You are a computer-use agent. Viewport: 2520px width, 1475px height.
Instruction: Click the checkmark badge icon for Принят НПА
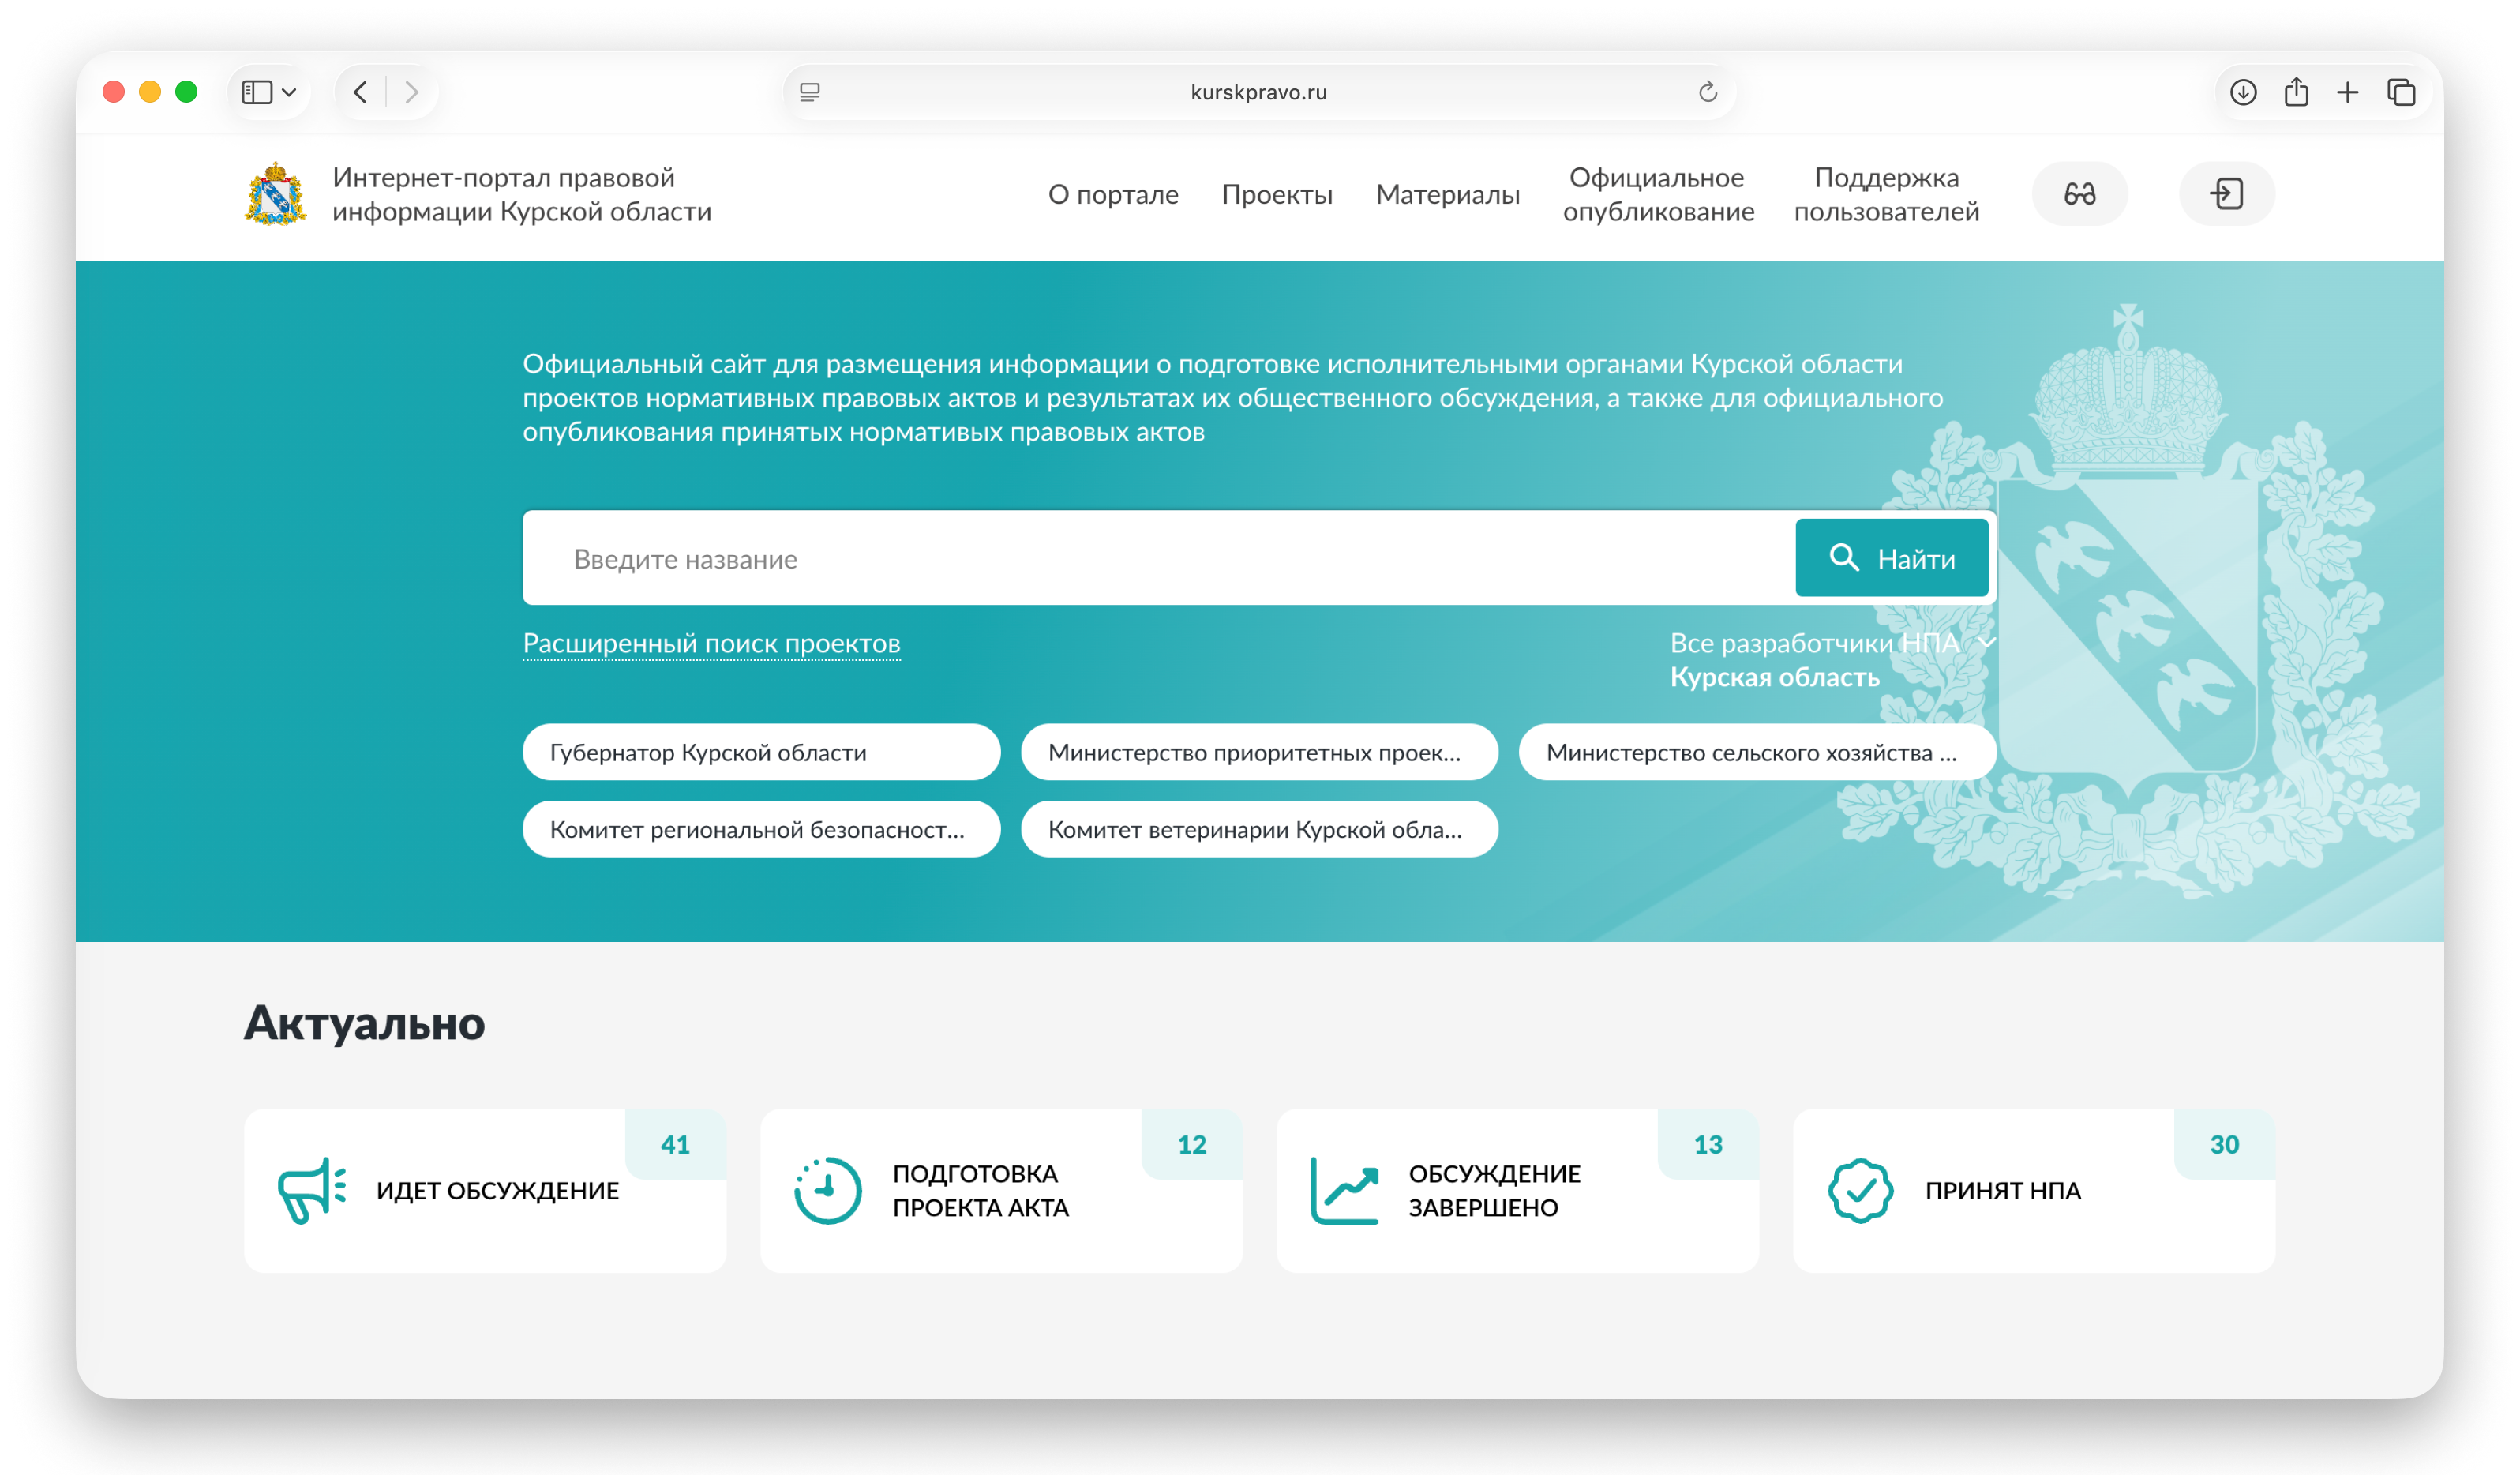click(x=1860, y=1190)
